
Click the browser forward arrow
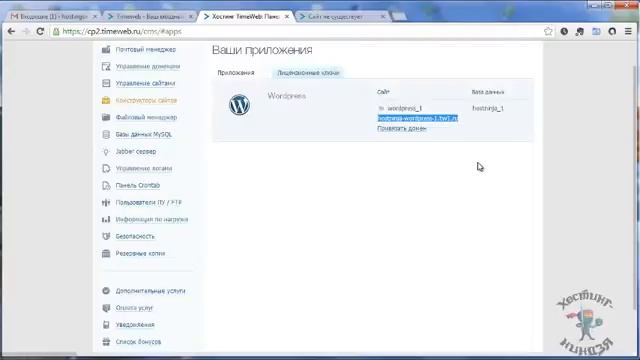pos(26,31)
